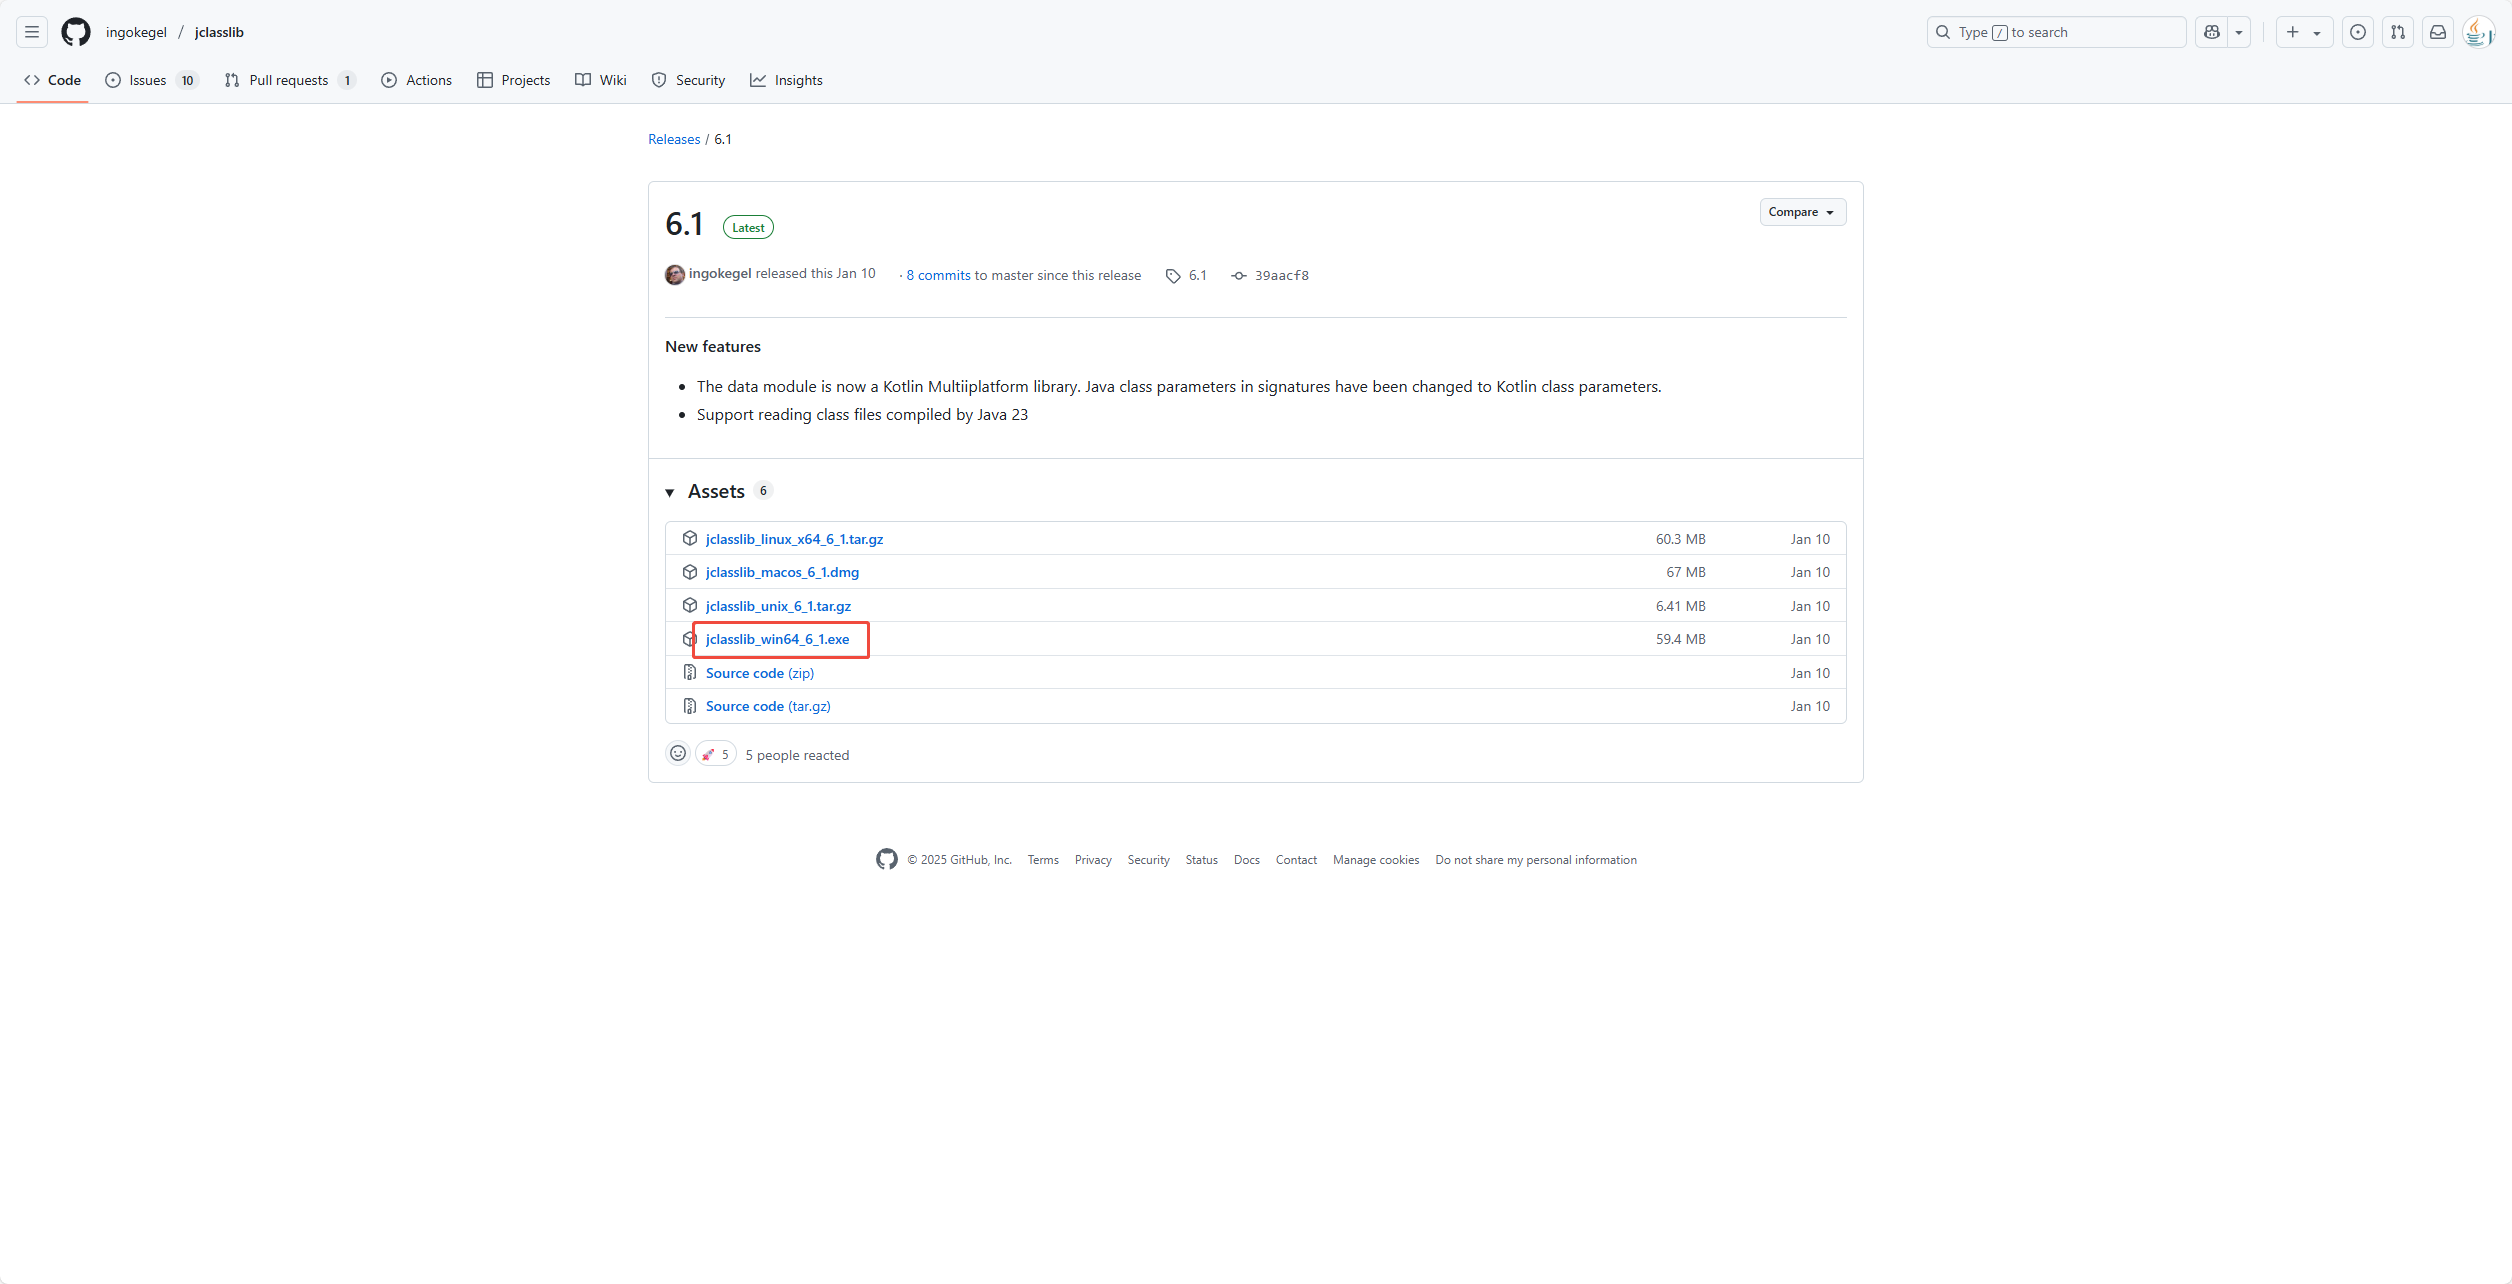Switch to the Pull requests tab
The image size is (2512, 1284).
pyautogui.click(x=289, y=80)
